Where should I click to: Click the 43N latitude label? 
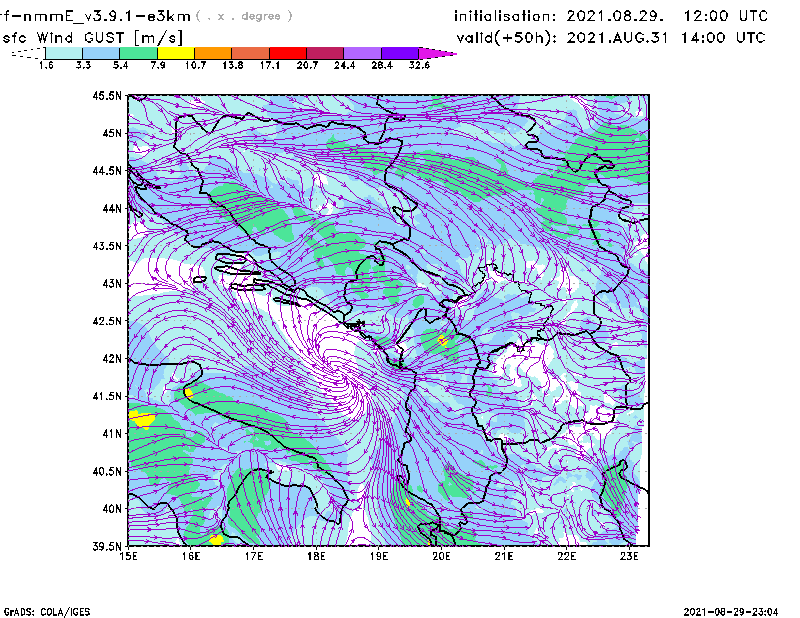click(x=112, y=283)
